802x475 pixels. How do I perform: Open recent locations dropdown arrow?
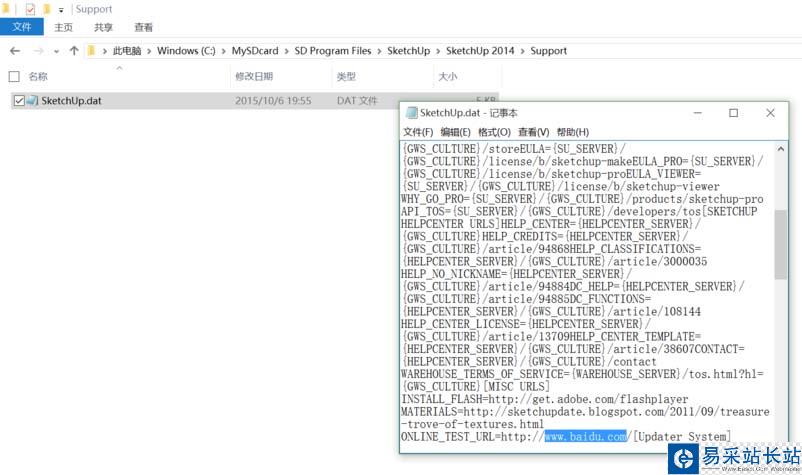56,51
